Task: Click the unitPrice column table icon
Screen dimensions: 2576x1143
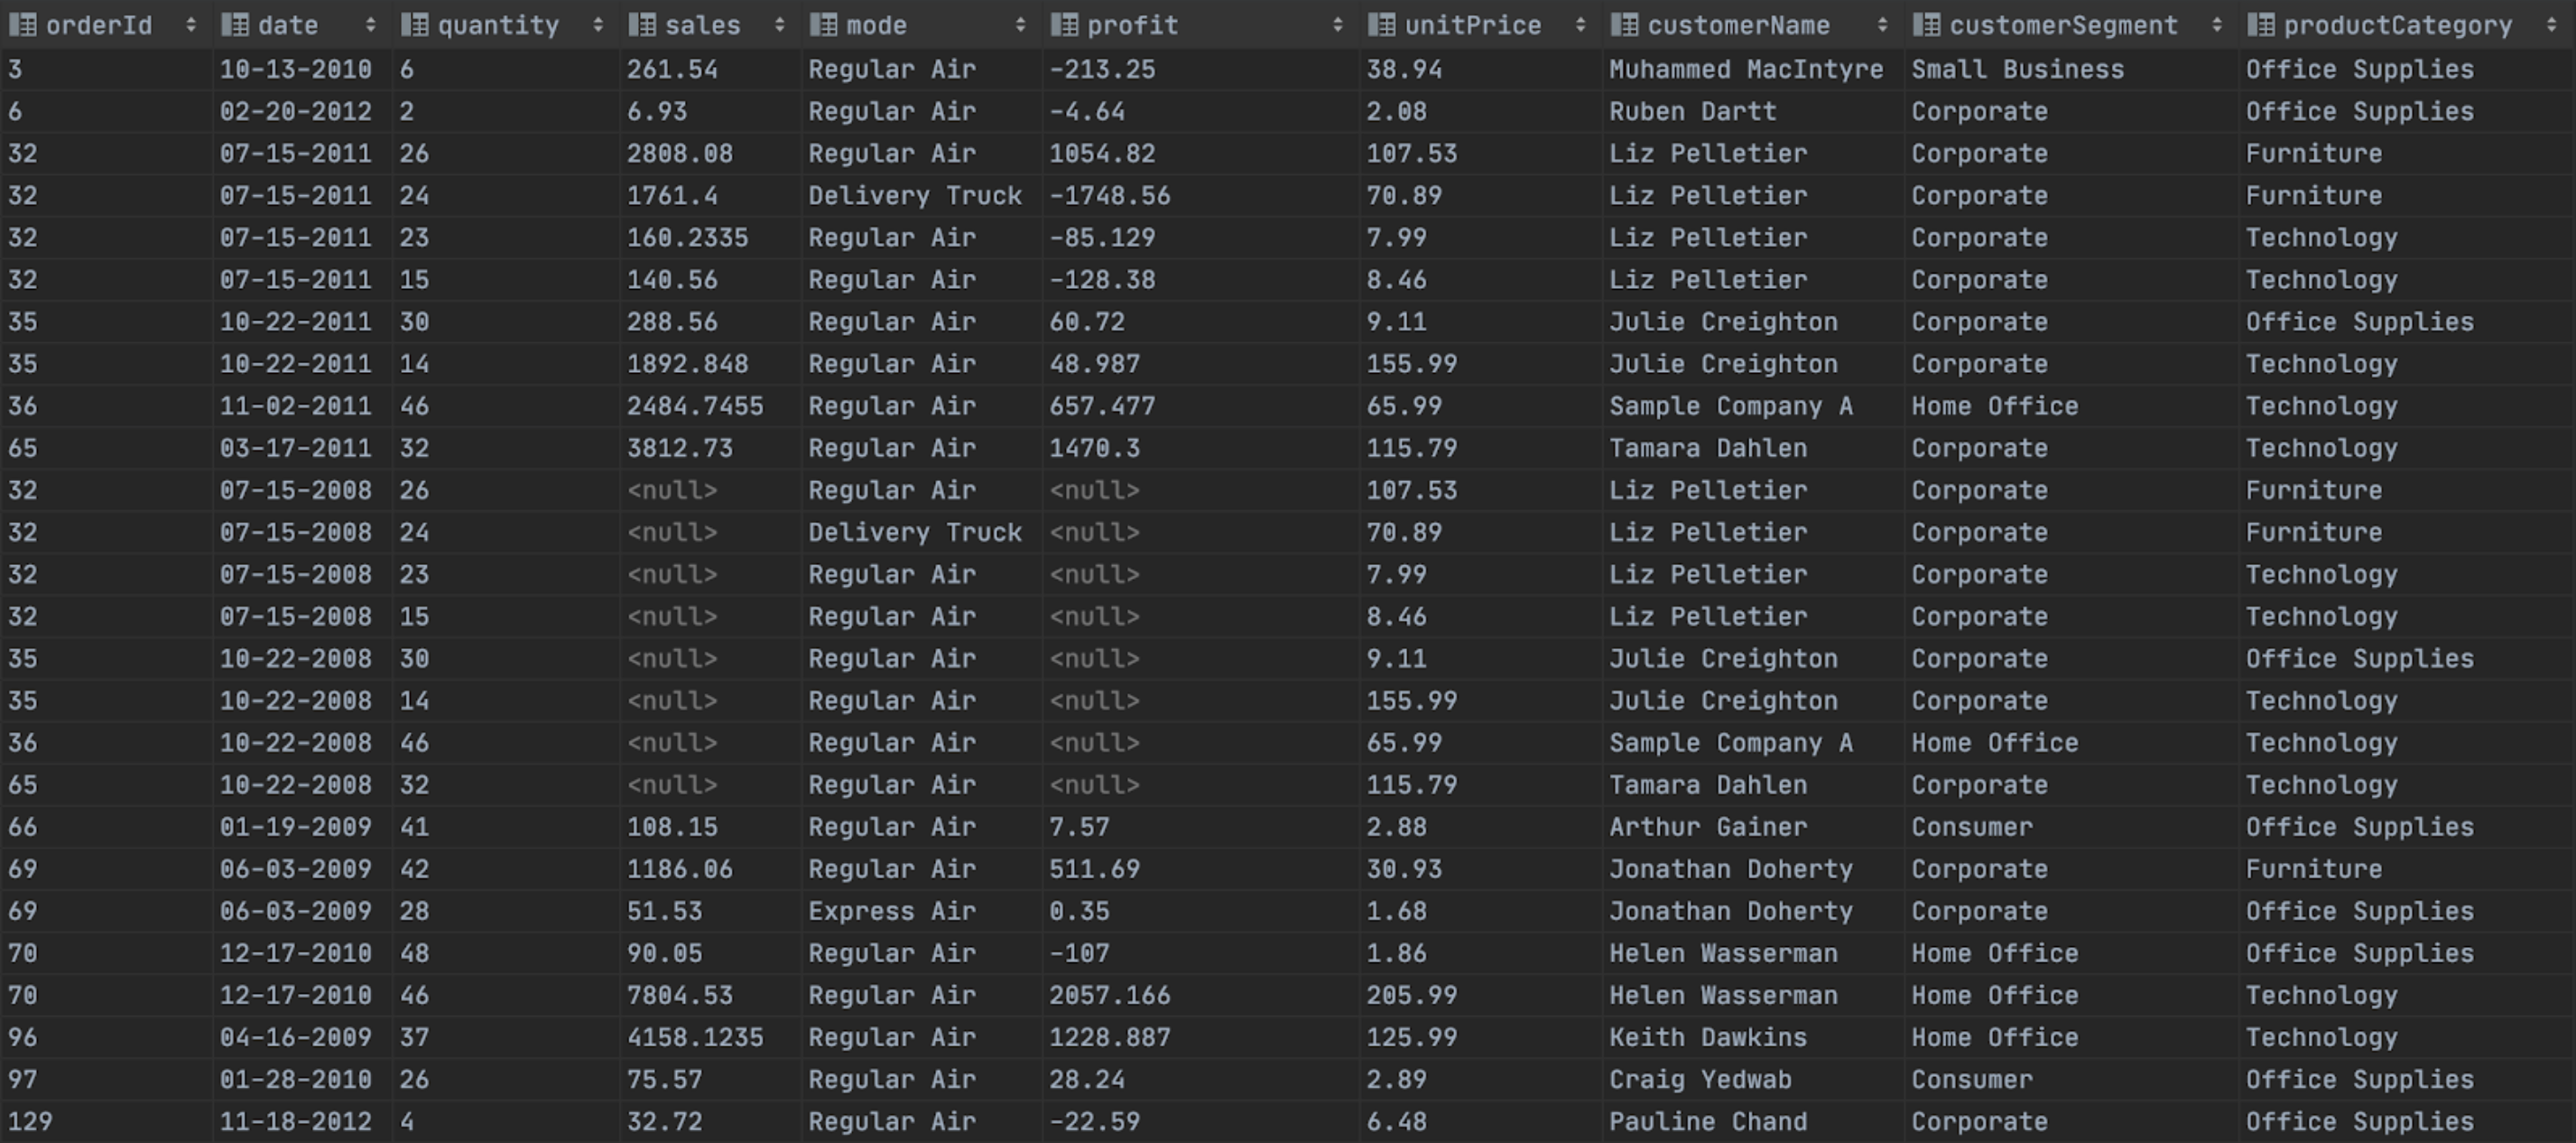Action: click(1381, 25)
